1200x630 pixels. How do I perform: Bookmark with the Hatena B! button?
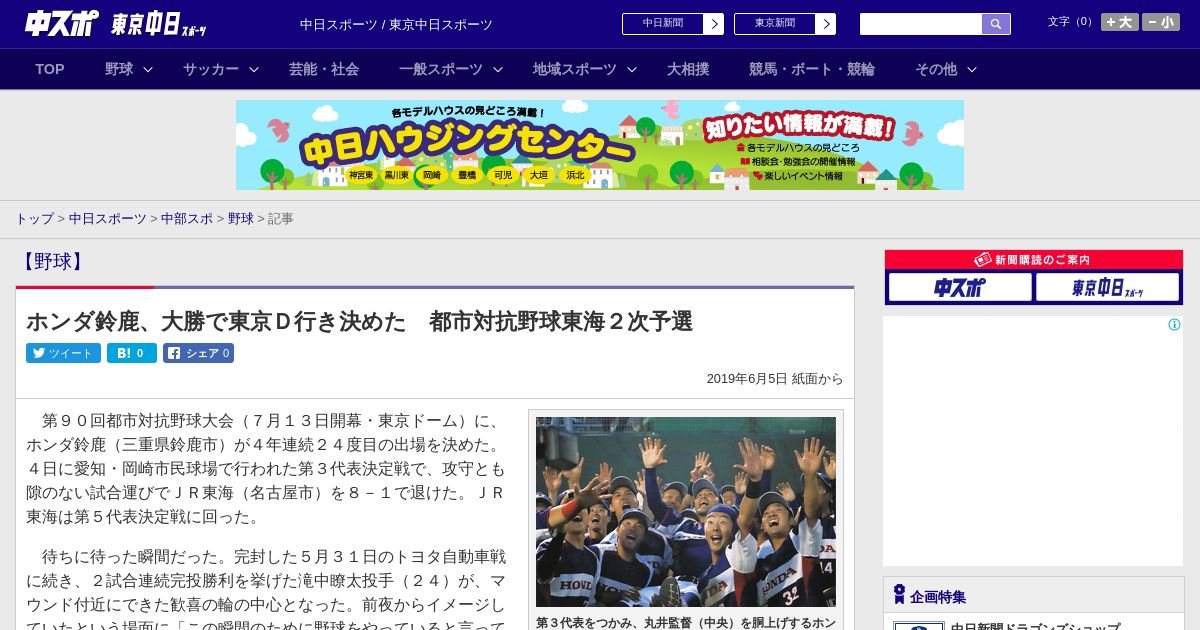[x=132, y=353]
